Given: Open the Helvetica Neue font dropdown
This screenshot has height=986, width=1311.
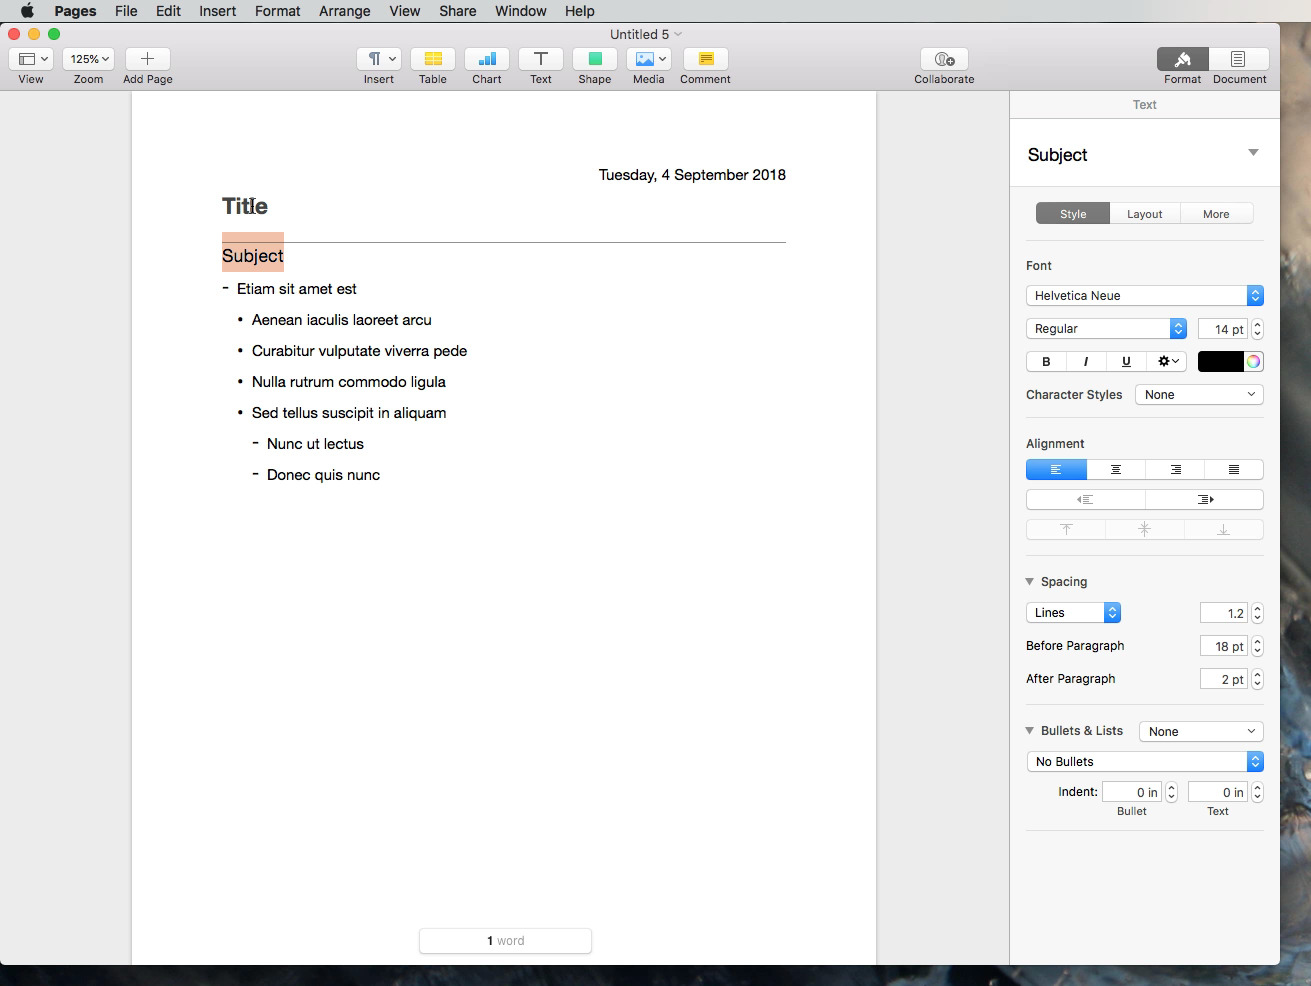Looking at the screenshot, I should point(1144,296).
